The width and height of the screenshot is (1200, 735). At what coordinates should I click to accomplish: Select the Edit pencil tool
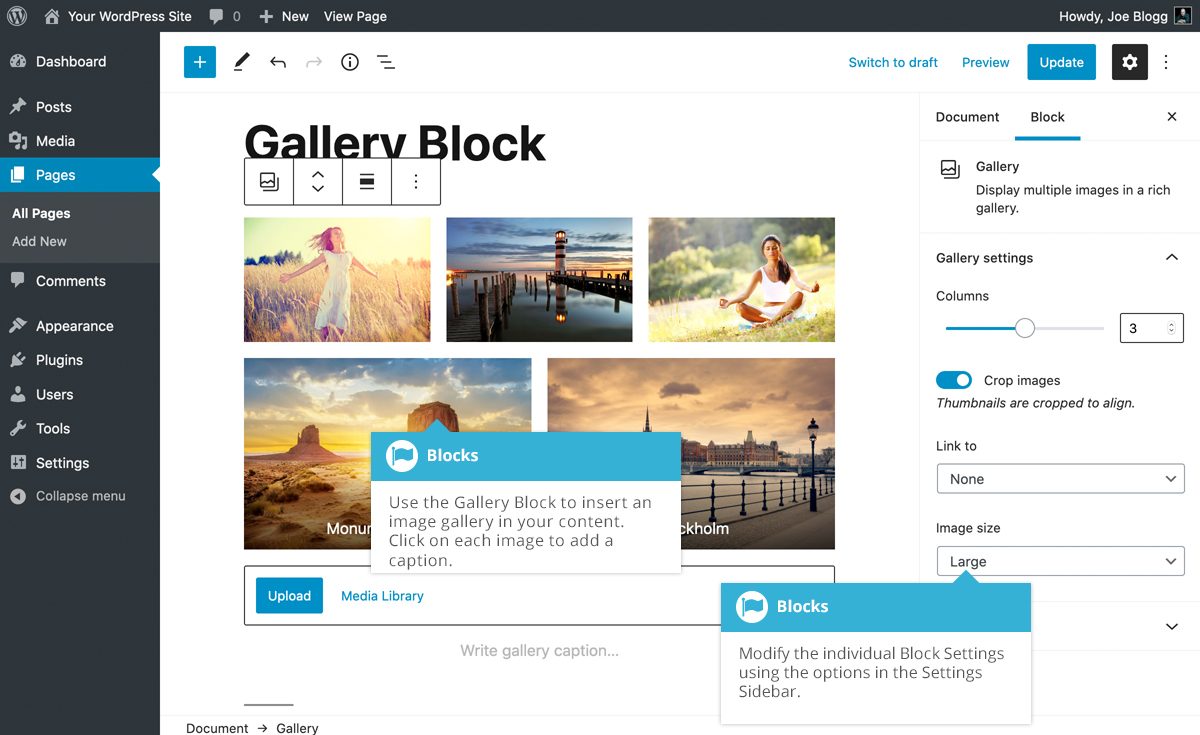pyautogui.click(x=240, y=62)
